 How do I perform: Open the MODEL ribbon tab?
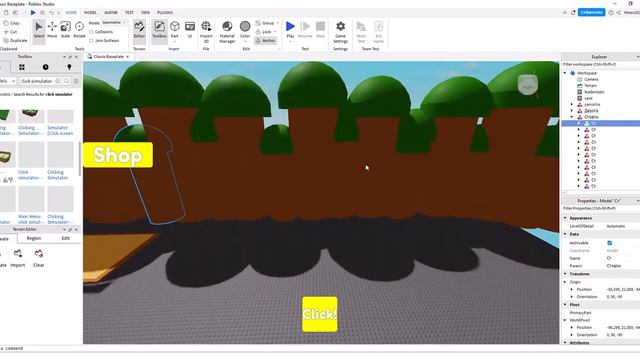(90, 13)
